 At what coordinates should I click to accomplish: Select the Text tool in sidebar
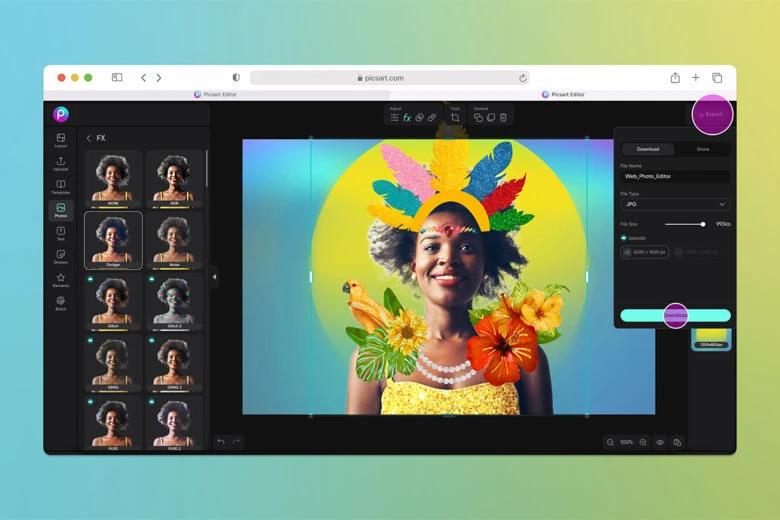click(61, 233)
